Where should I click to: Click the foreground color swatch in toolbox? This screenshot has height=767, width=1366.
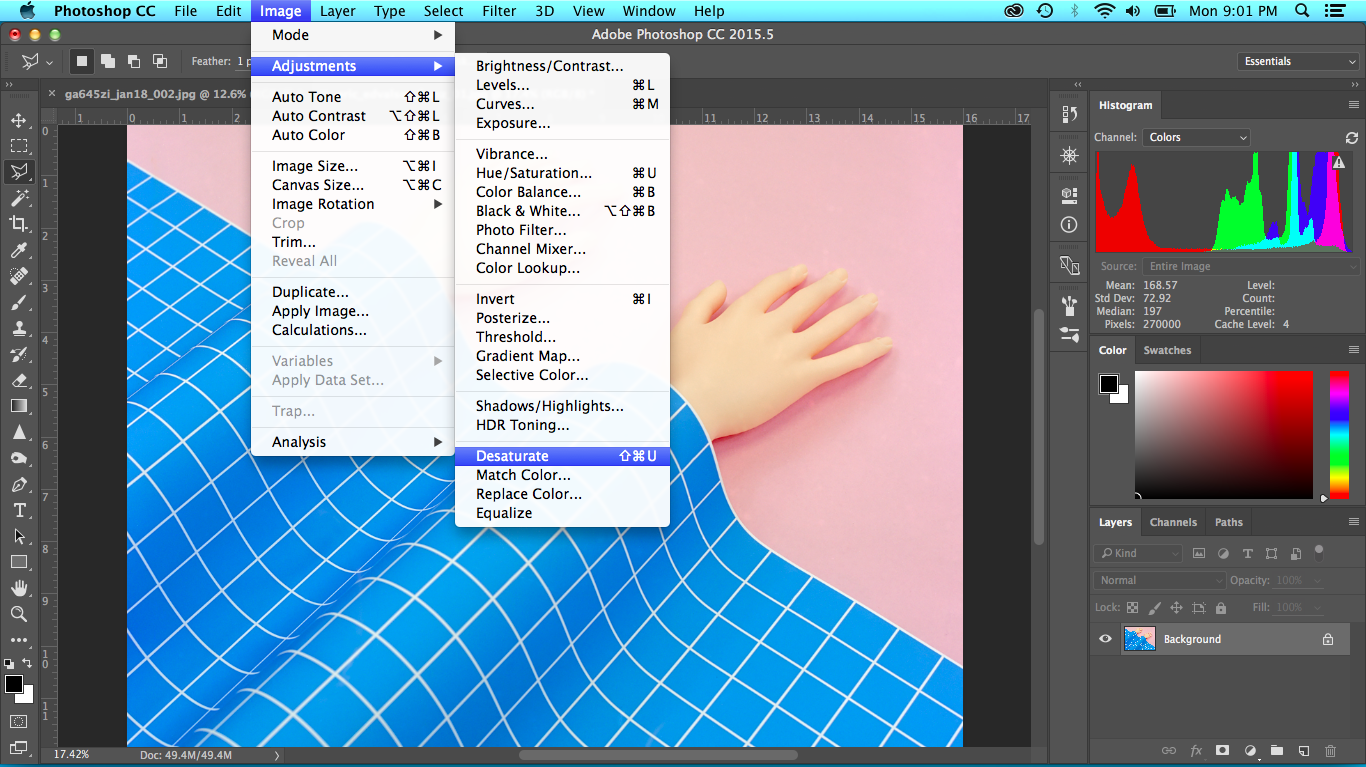(x=13, y=684)
